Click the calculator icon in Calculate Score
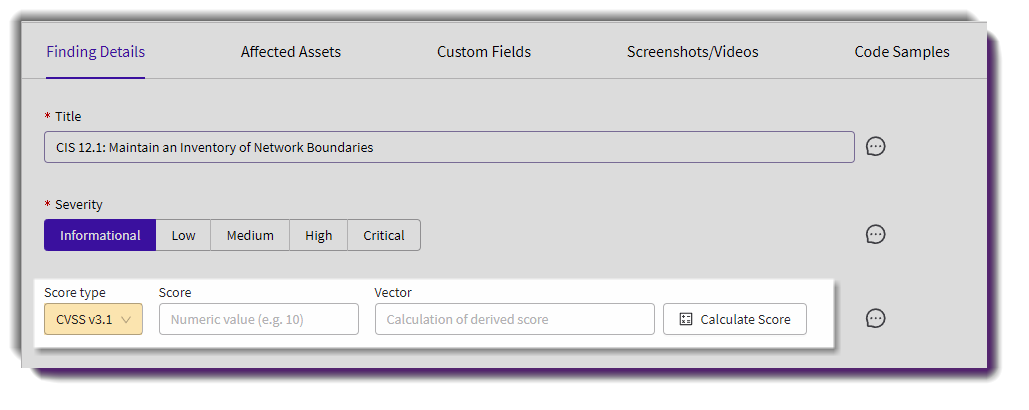1029x410 pixels. (x=686, y=319)
